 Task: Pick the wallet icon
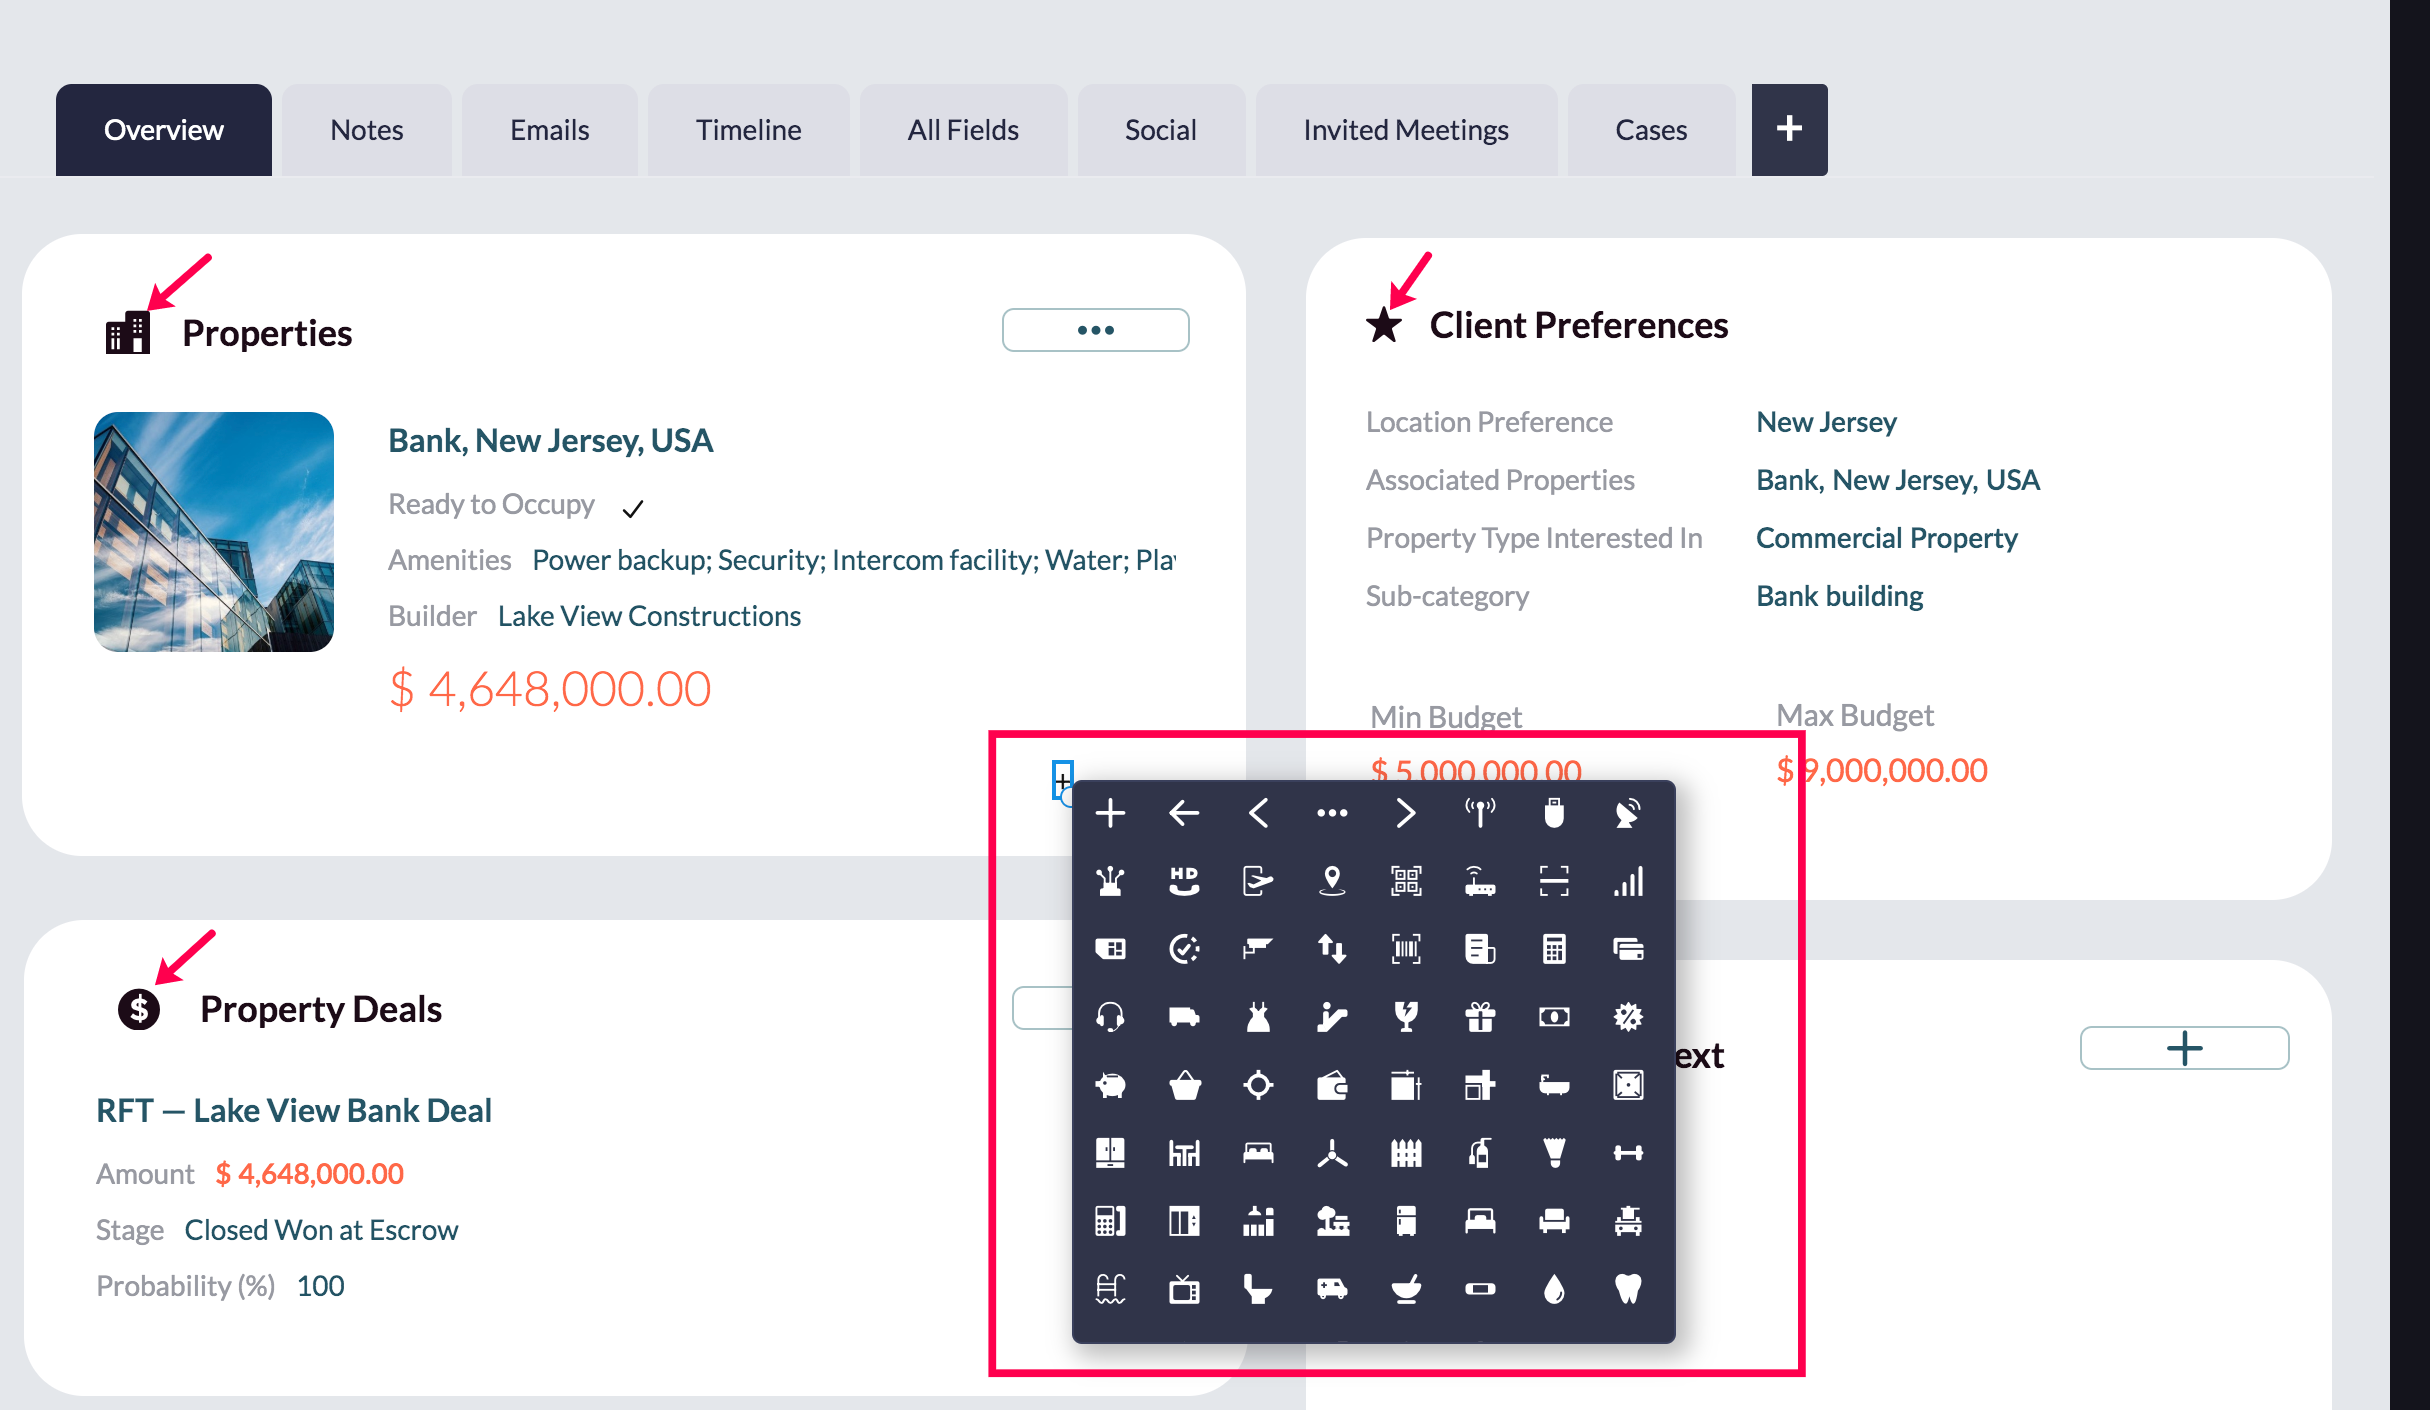coord(1332,1085)
